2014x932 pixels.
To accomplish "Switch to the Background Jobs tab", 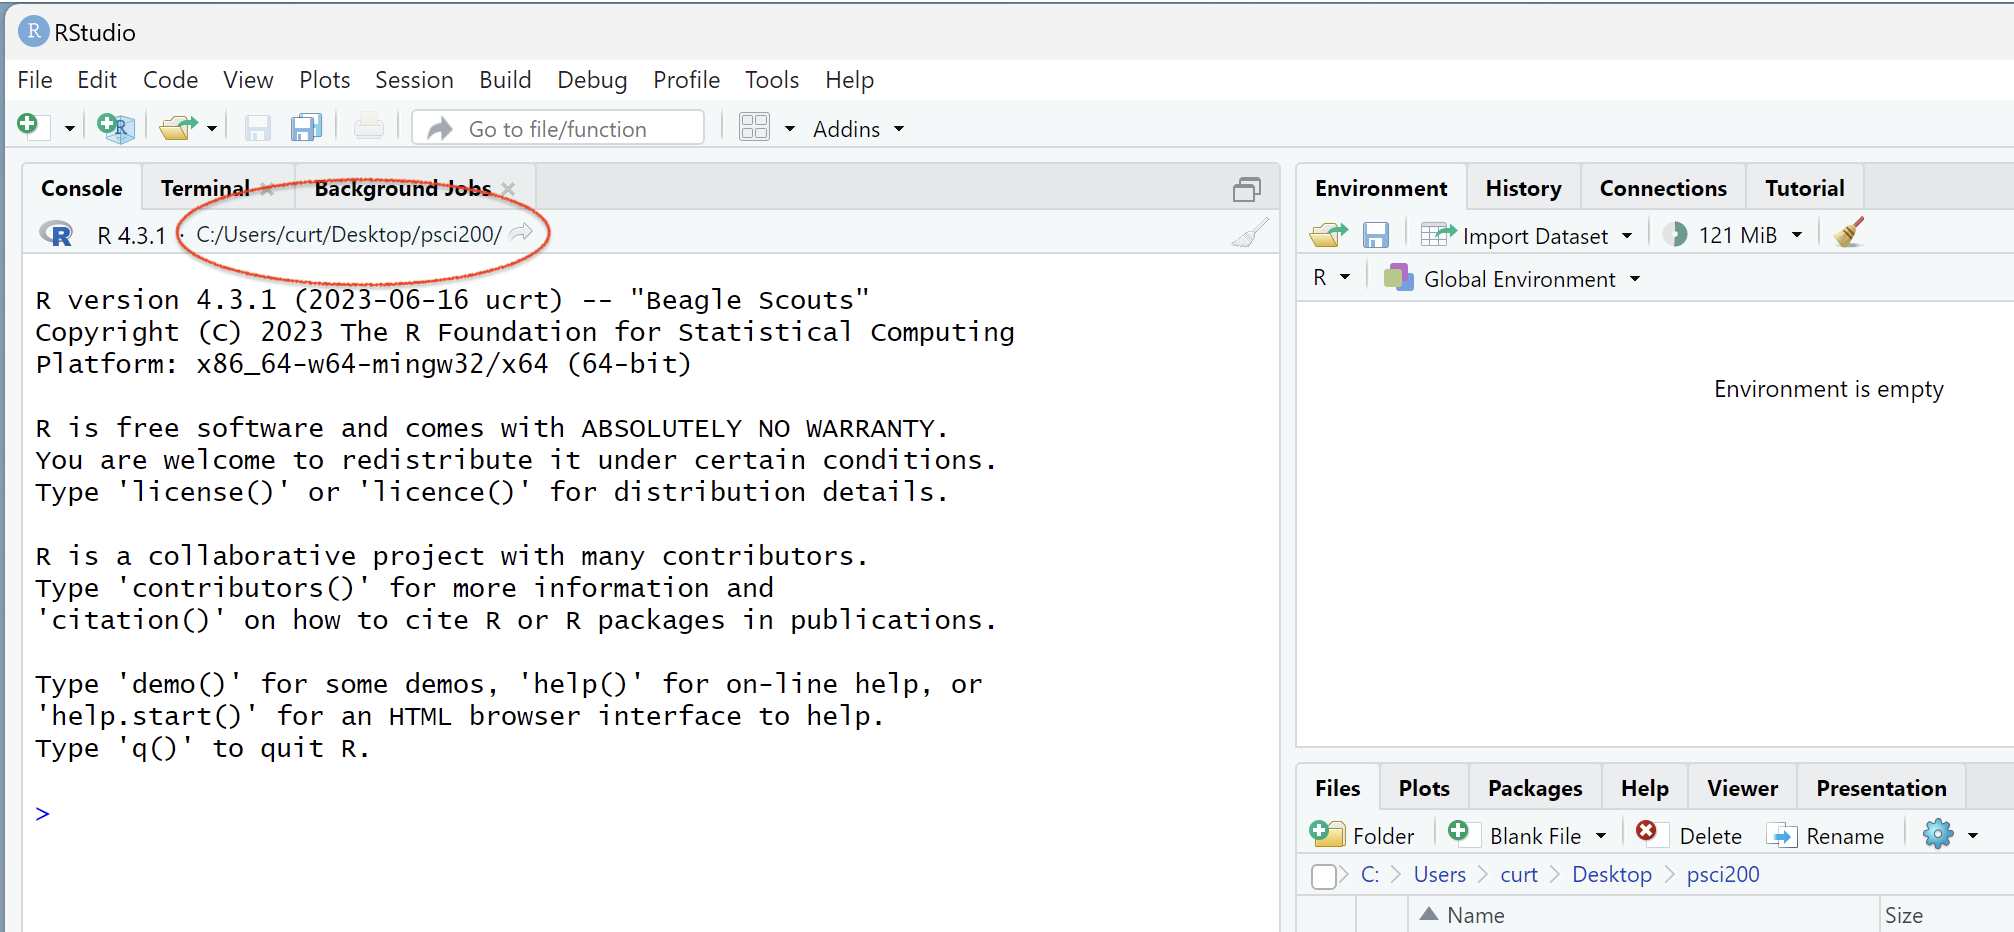I will click(402, 188).
